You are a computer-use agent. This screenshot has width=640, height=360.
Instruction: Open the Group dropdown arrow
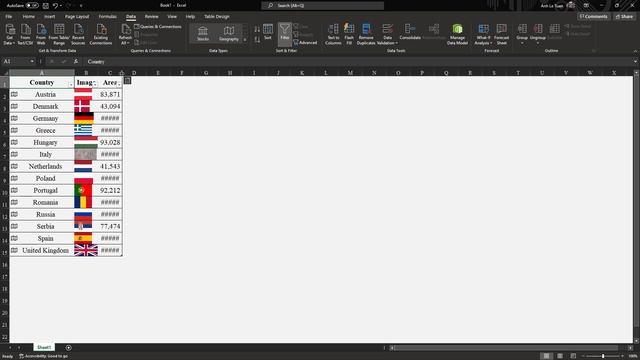[x=522, y=43]
